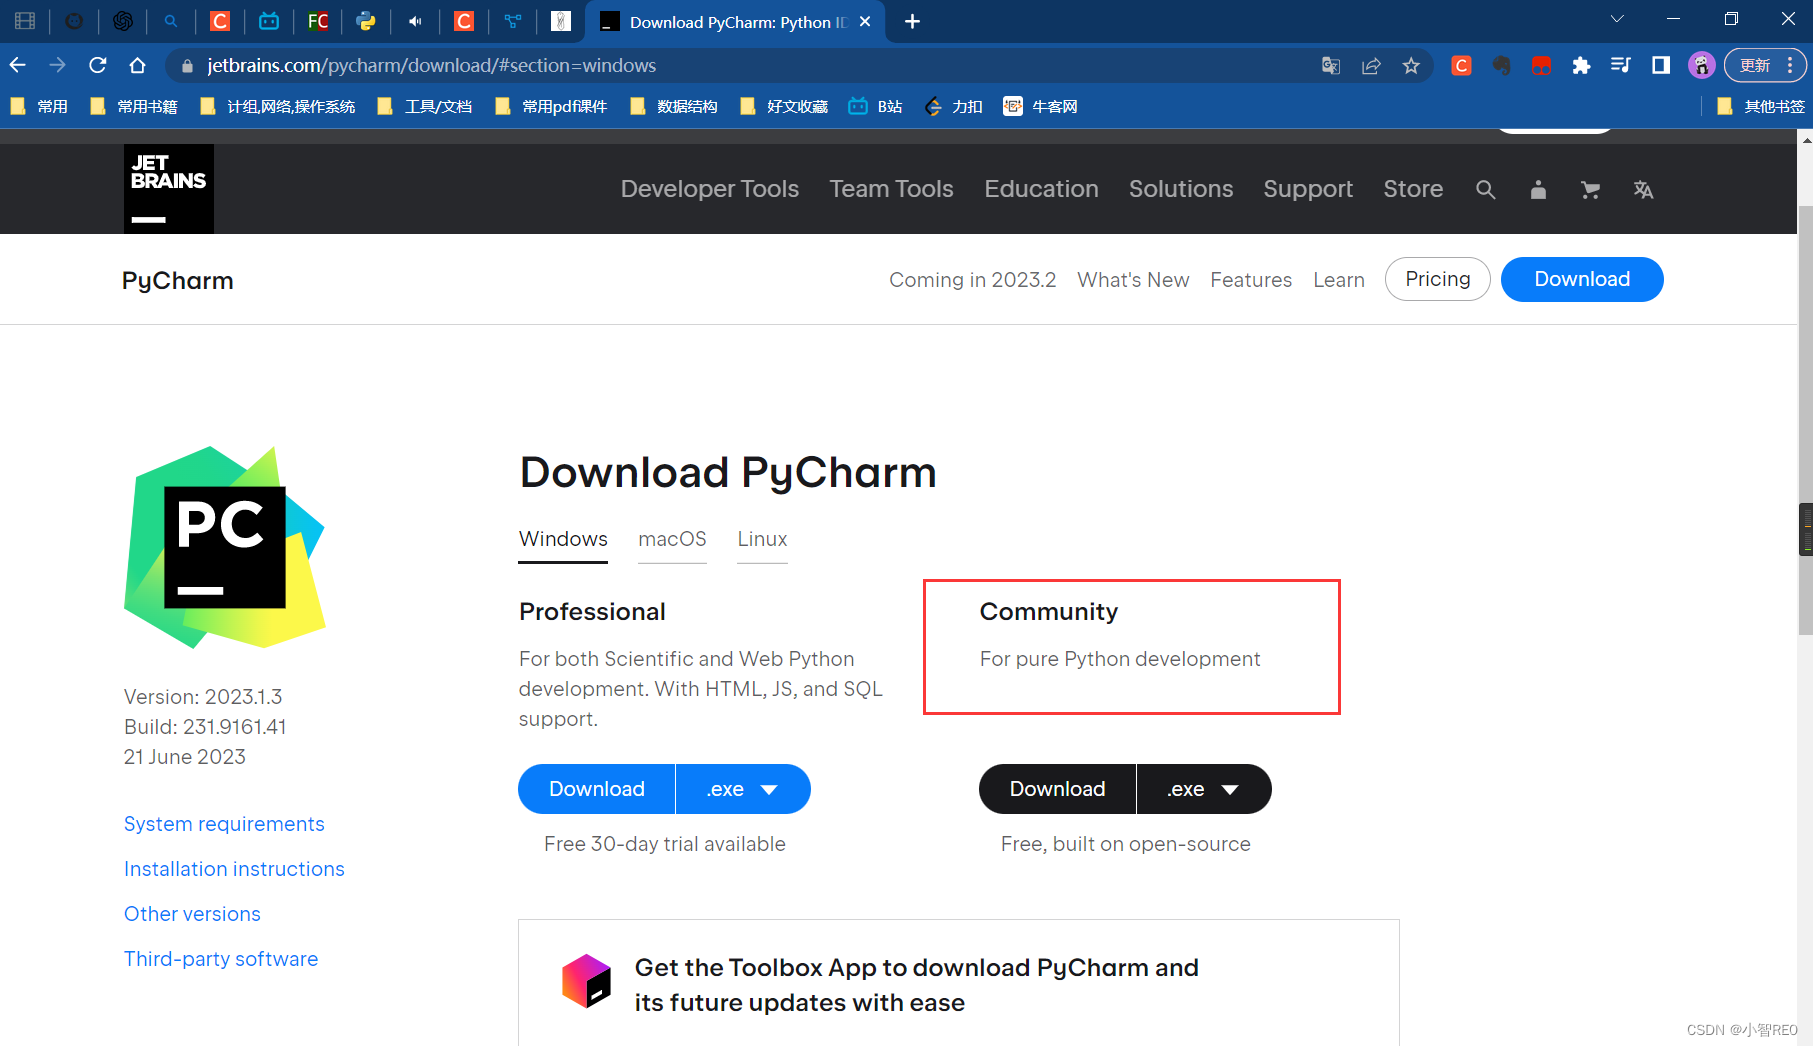
Task: Download PyCharm Community with black button
Action: [1057, 789]
